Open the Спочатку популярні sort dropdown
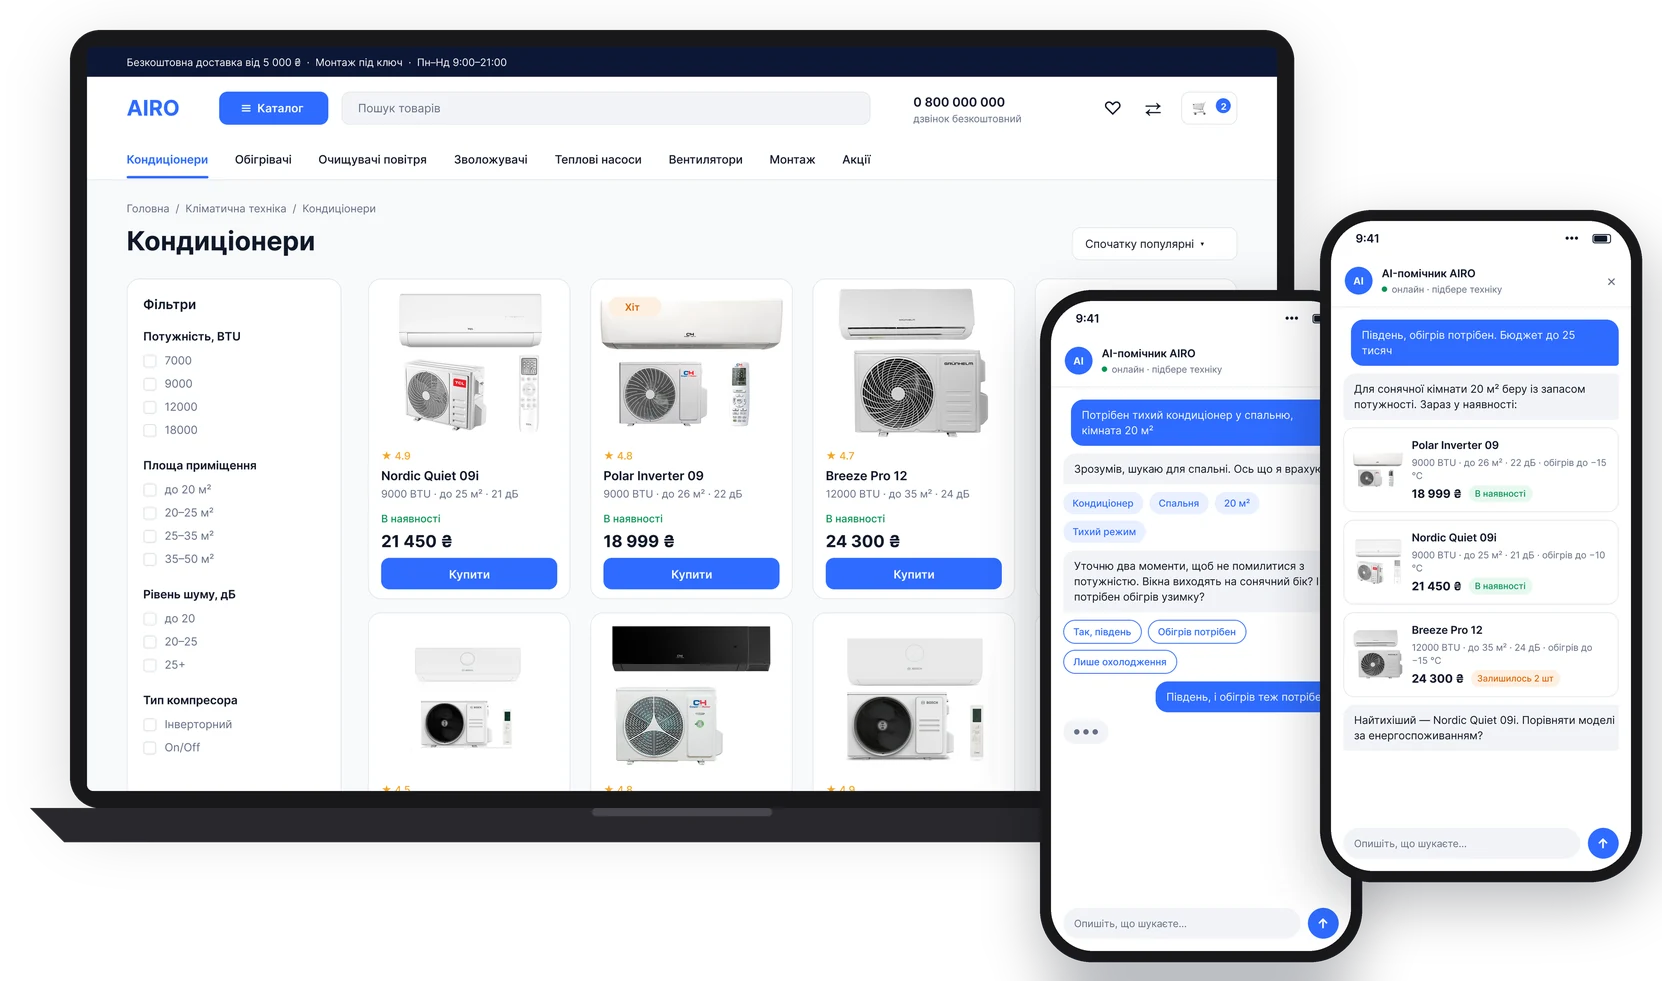This screenshot has width=1662, height=981. (1154, 244)
